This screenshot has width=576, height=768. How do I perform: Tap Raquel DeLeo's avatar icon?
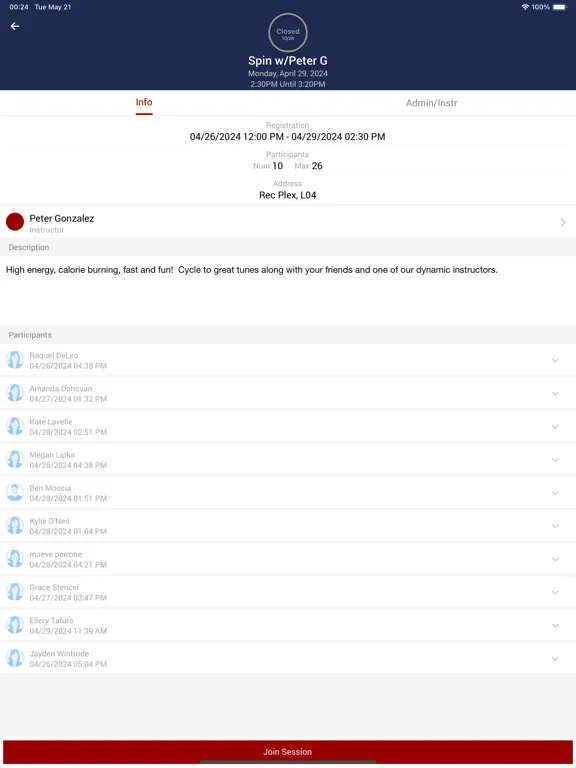pyautogui.click(x=15, y=360)
